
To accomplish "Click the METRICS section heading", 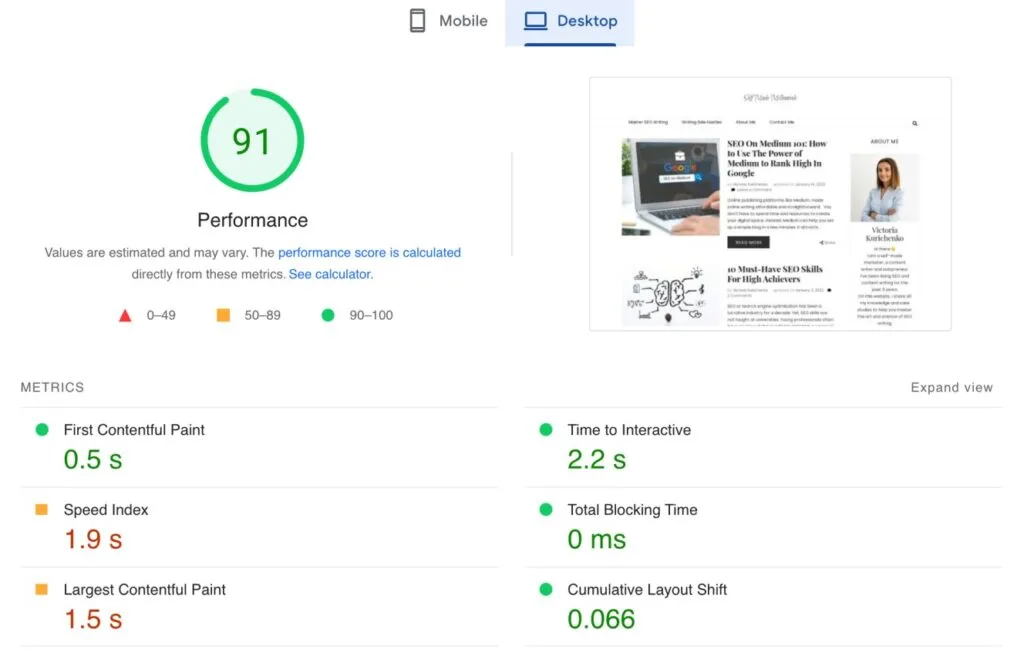I will [x=52, y=387].
